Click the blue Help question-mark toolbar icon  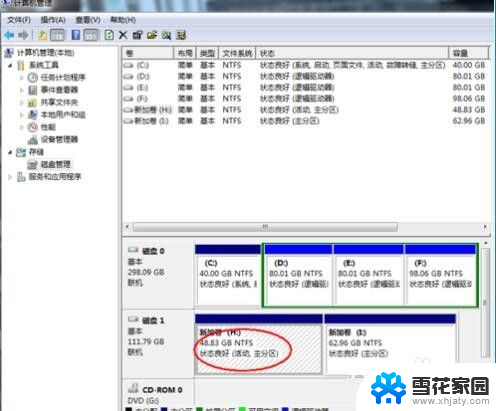pos(76,35)
